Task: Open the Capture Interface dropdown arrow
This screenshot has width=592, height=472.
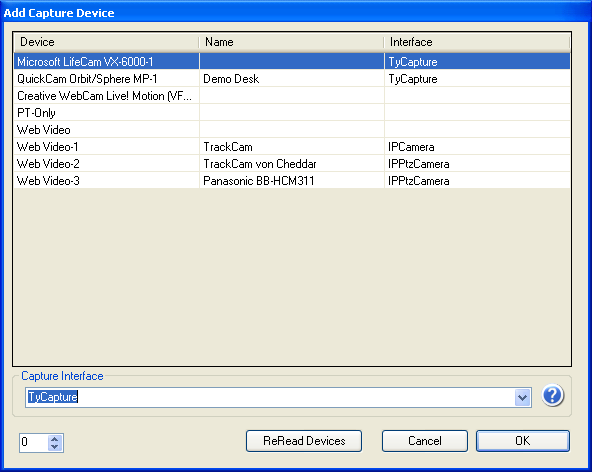Action: 523,398
